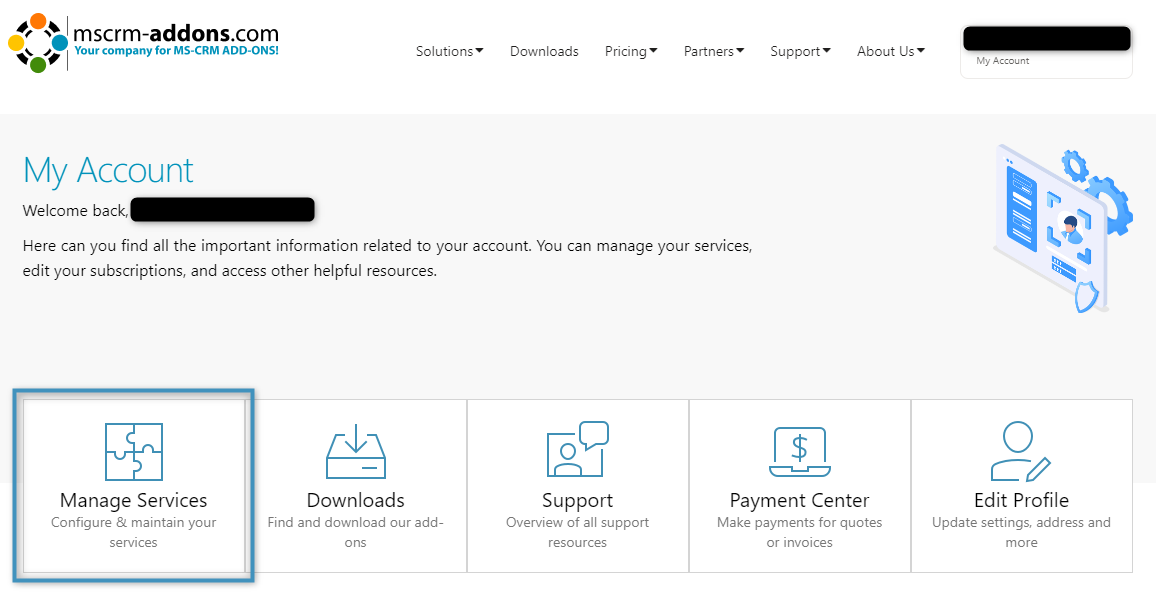Open the Downloads card title
The image size is (1156, 604).
[355, 500]
